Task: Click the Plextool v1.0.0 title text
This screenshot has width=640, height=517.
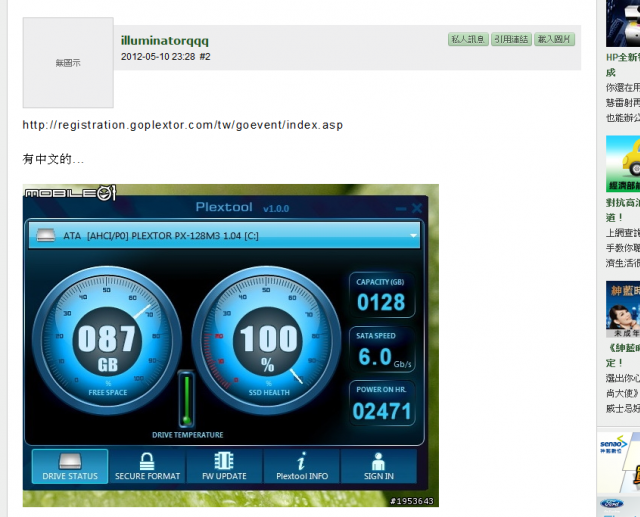Action: tap(242, 208)
